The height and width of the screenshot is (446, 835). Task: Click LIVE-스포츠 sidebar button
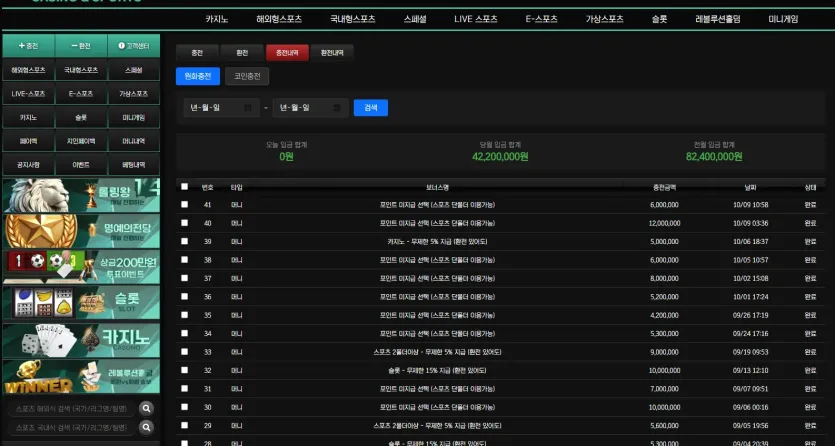click(x=28, y=94)
